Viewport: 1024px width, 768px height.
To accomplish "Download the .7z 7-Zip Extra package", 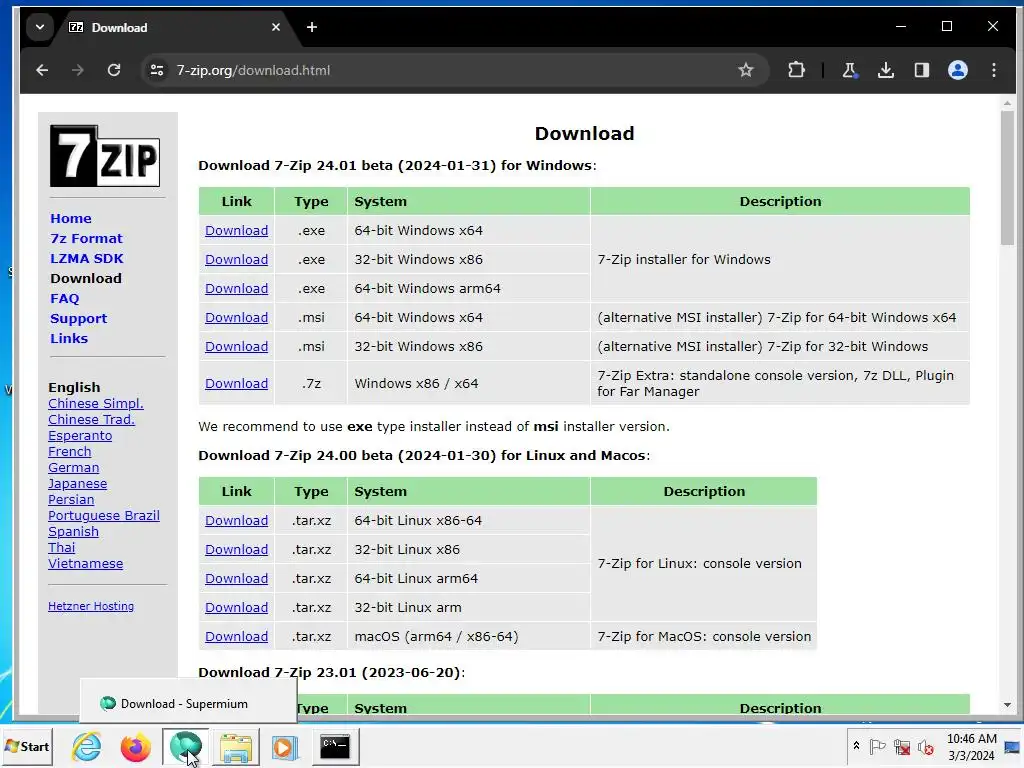I will tap(236, 383).
